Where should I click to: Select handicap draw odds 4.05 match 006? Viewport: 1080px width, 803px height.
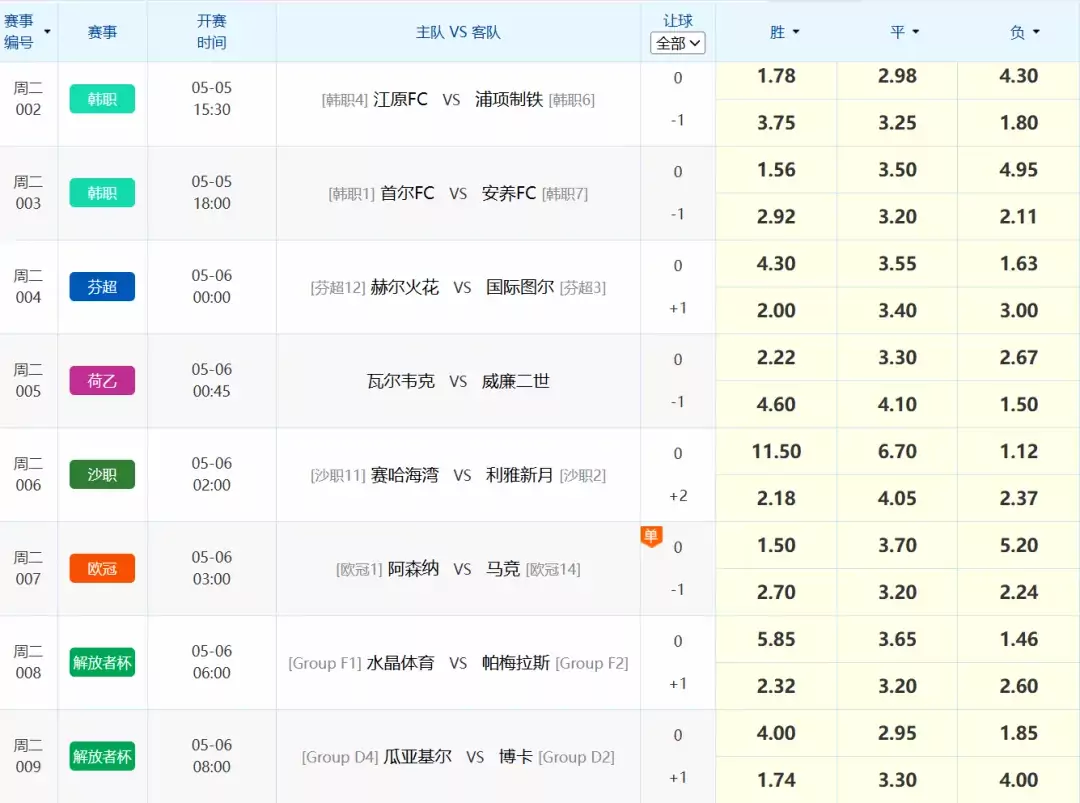coord(897,498)
